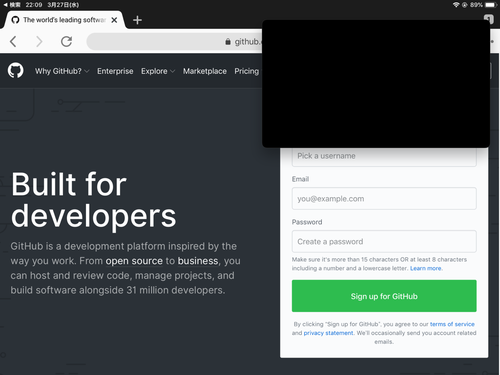Expand the Why GitHub? menu

(62, 71)
